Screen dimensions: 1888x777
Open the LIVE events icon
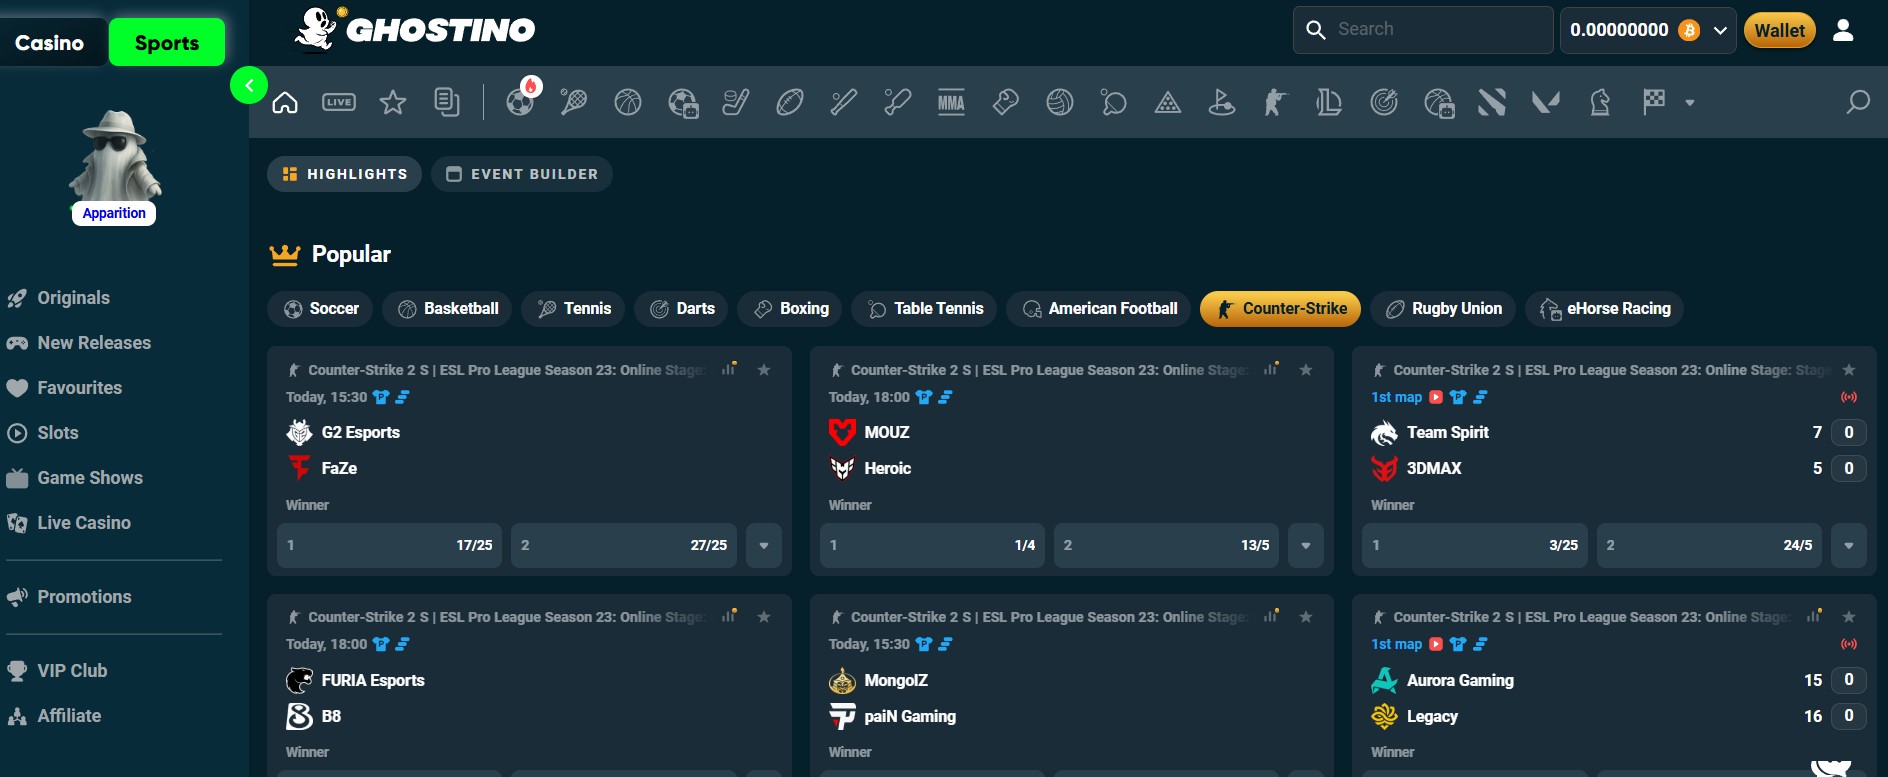(x=339, y=102)
